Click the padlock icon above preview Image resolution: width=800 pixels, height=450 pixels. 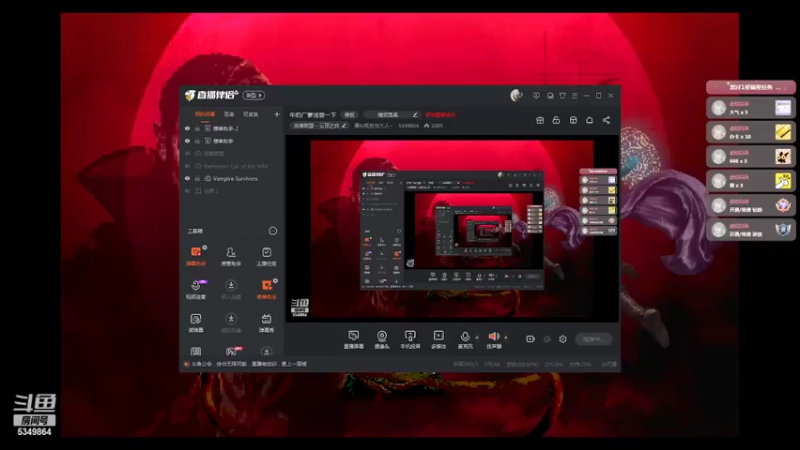tap(556, 120)
